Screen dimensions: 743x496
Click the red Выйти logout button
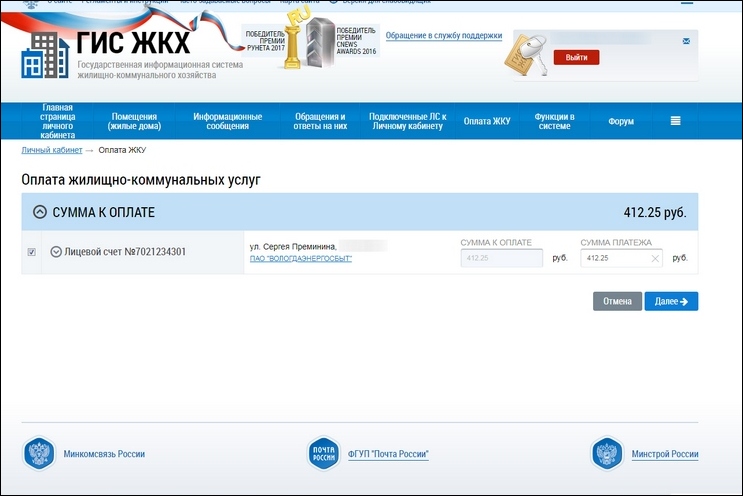coord(576,57)
